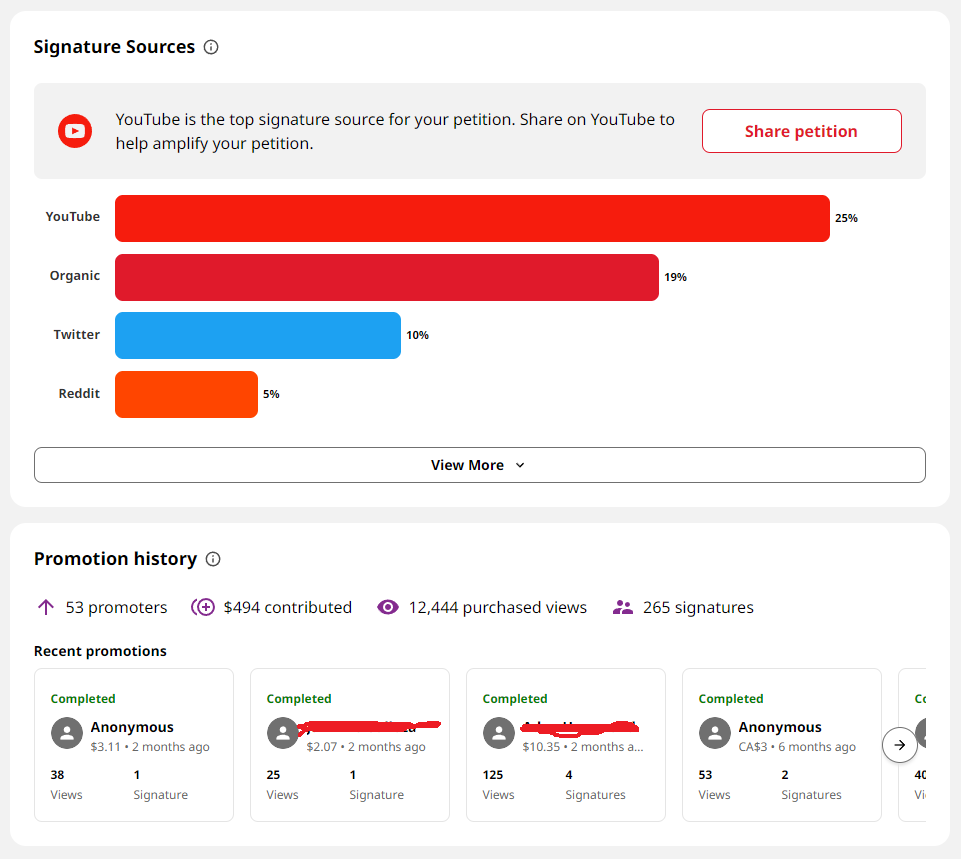Select the orange Reddit 5% bar
Screen dimensions: 961x859
pos(186,394)
